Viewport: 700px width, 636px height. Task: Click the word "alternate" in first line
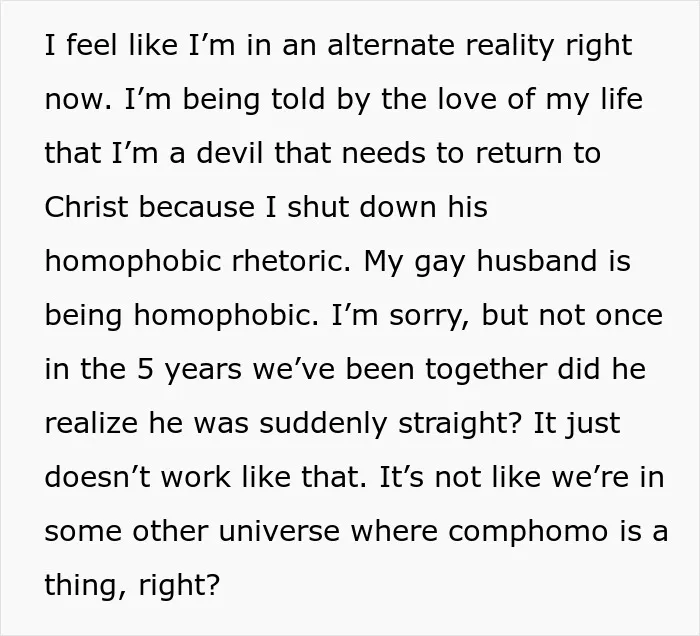click(391, 45)
